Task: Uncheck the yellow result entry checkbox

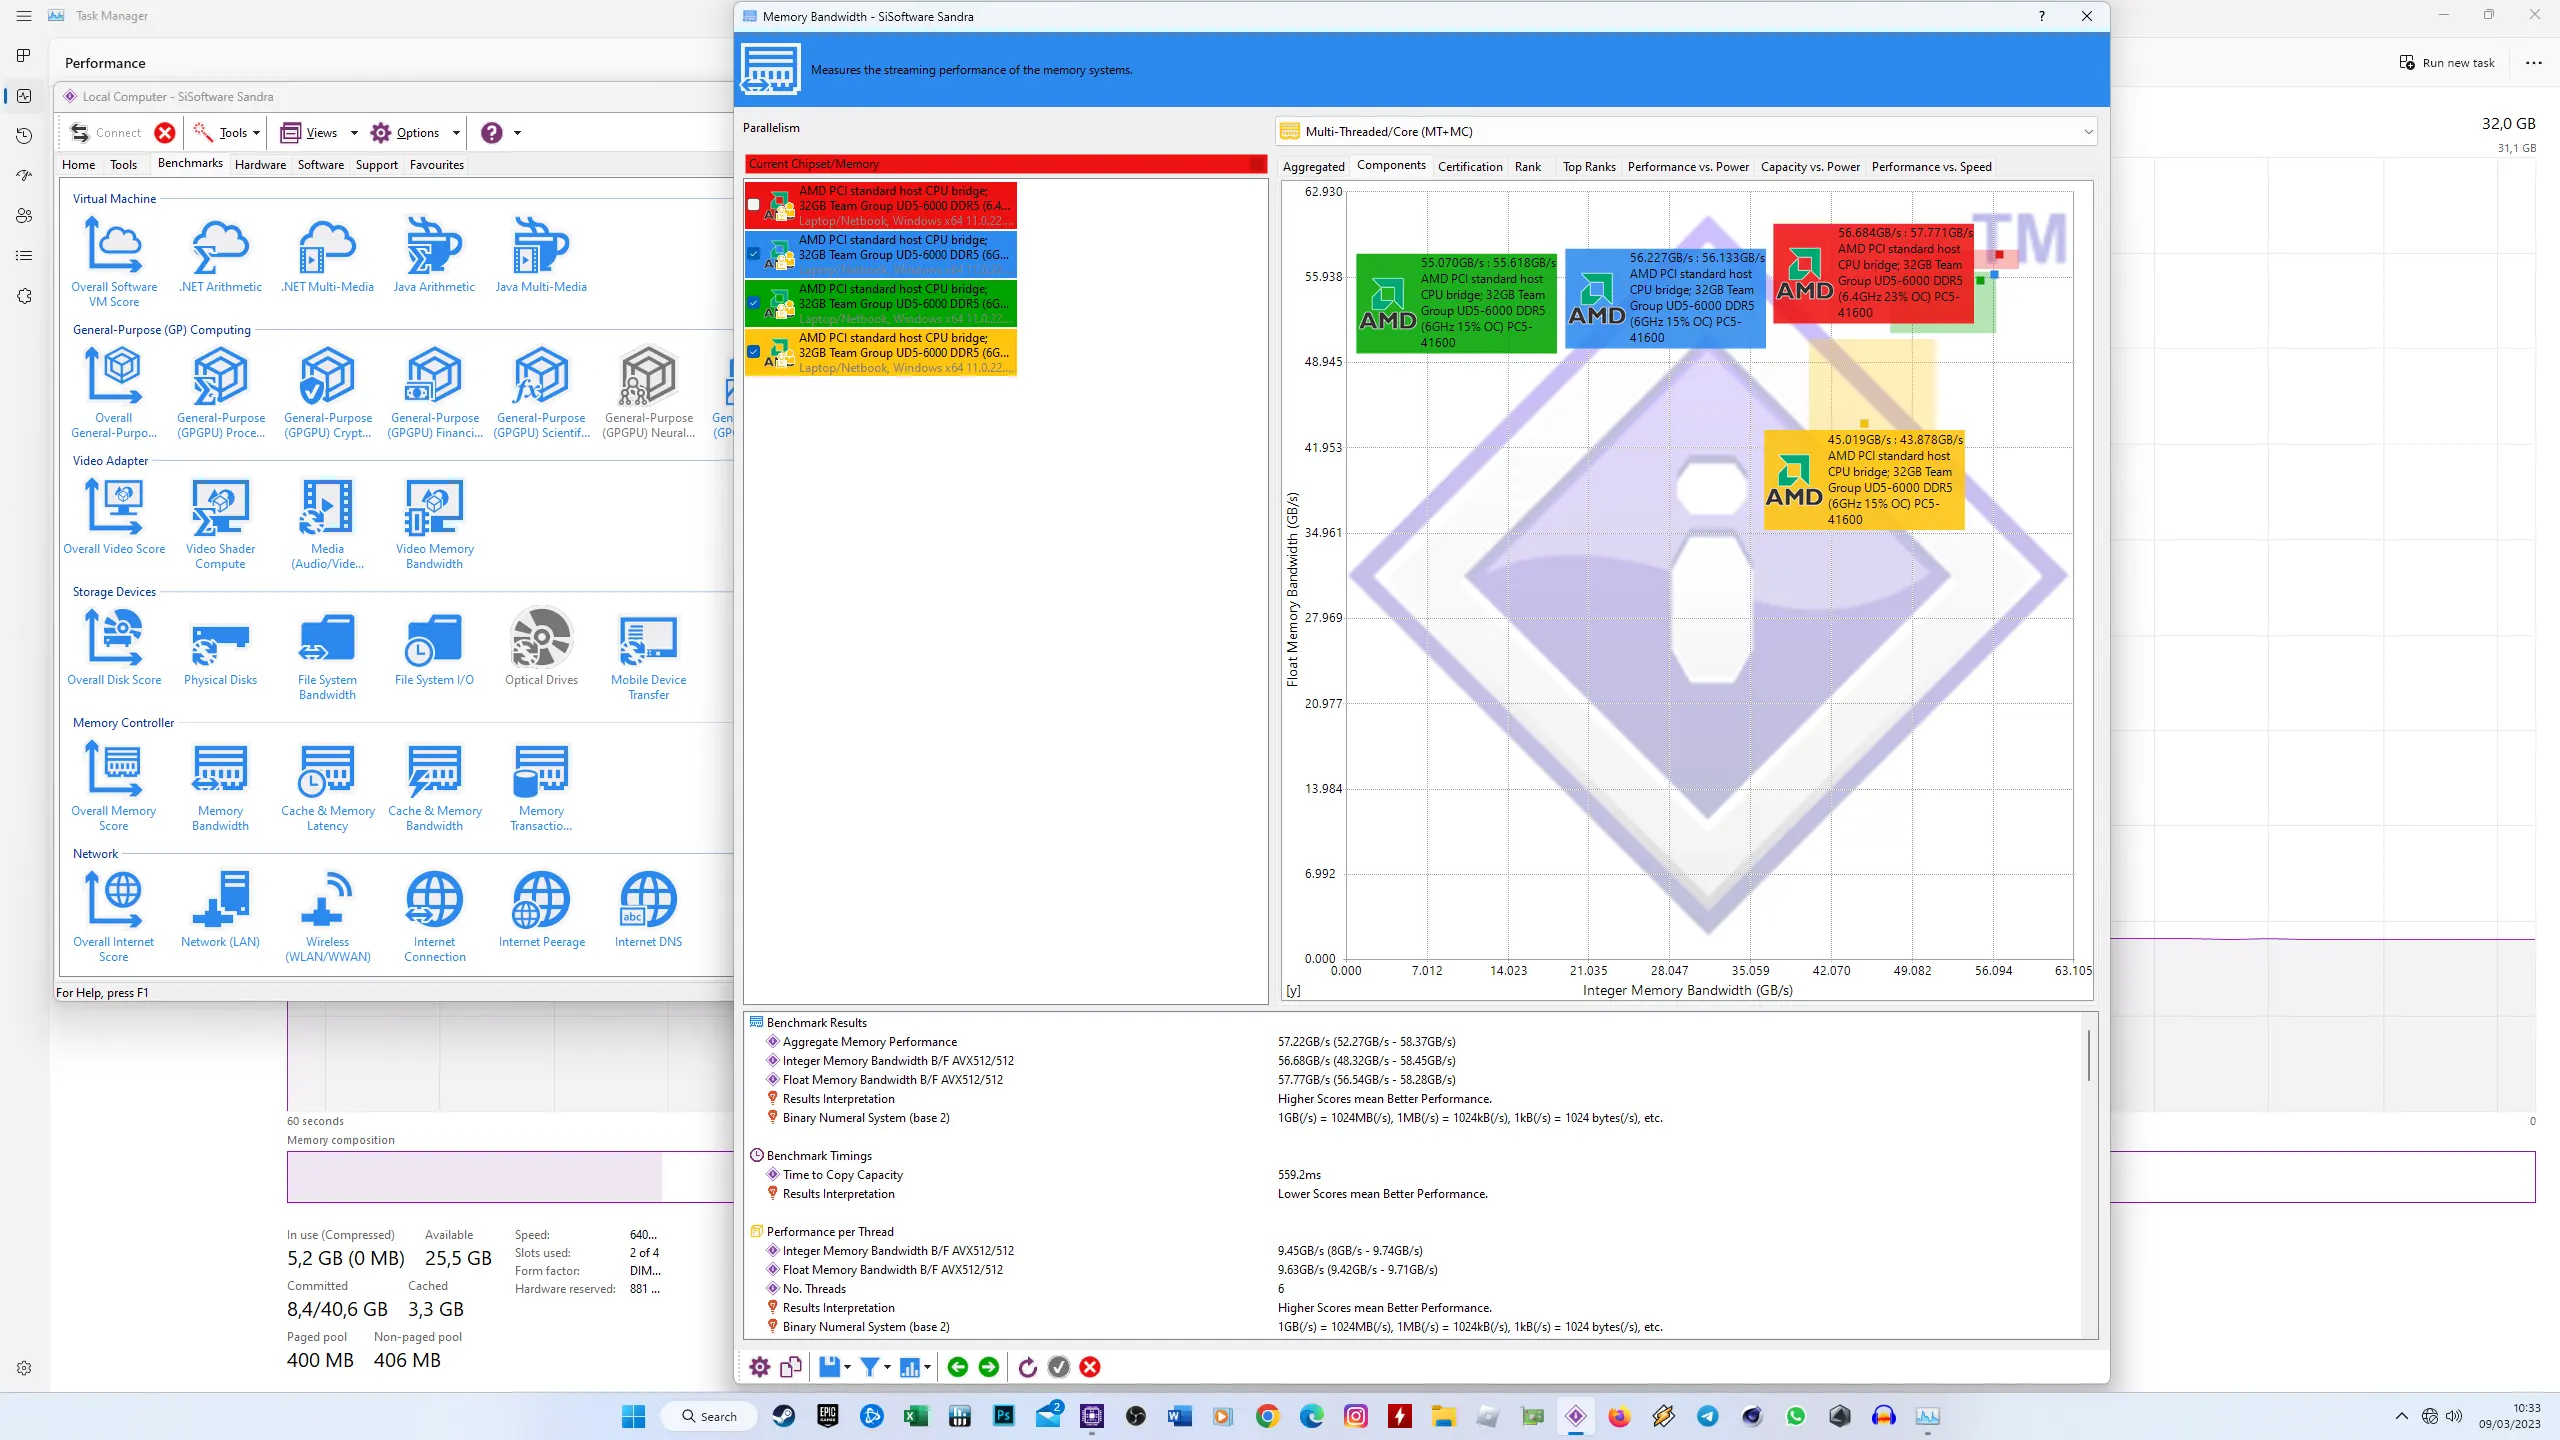Action: [x=754, y=352]
